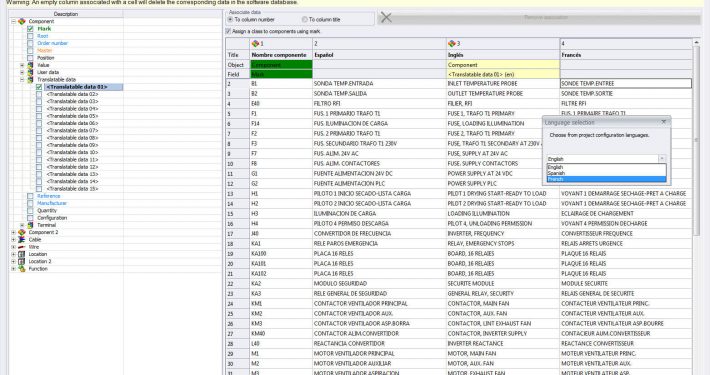710x375 pixels.
Task: Click row header number 15
Action: (x=238, y=213)
